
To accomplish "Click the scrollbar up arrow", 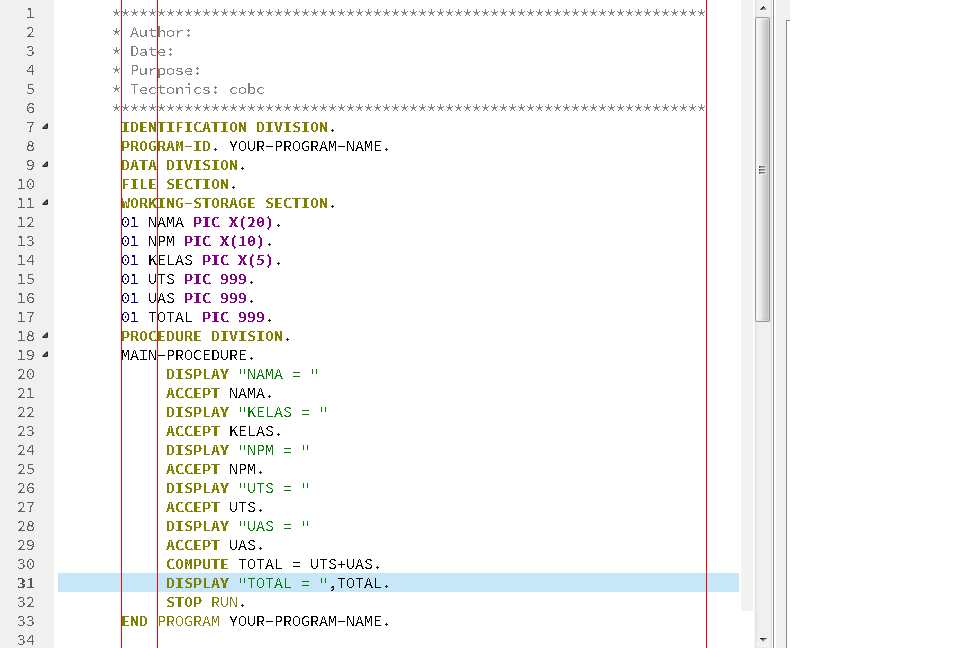I will (762, 8).
